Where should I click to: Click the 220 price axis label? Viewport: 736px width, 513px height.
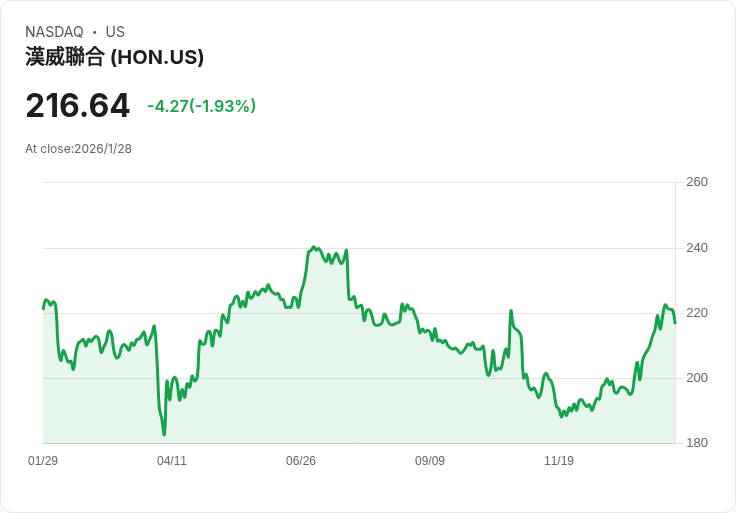coord(697,313)
